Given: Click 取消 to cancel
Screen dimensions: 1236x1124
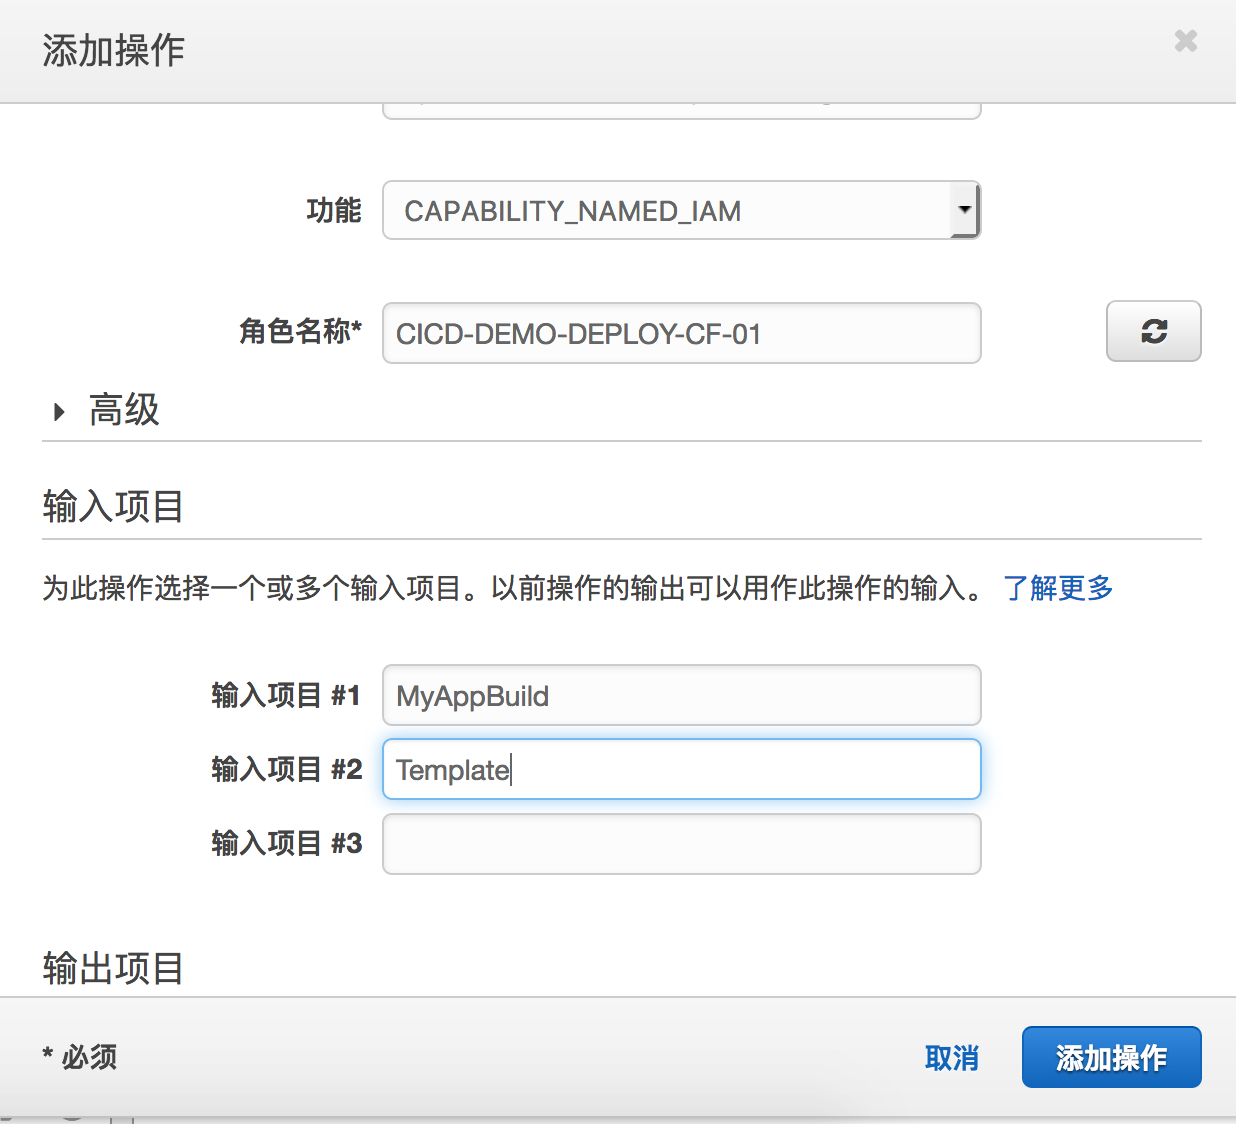Looking at the screenshot, I should click(951, 1057).
